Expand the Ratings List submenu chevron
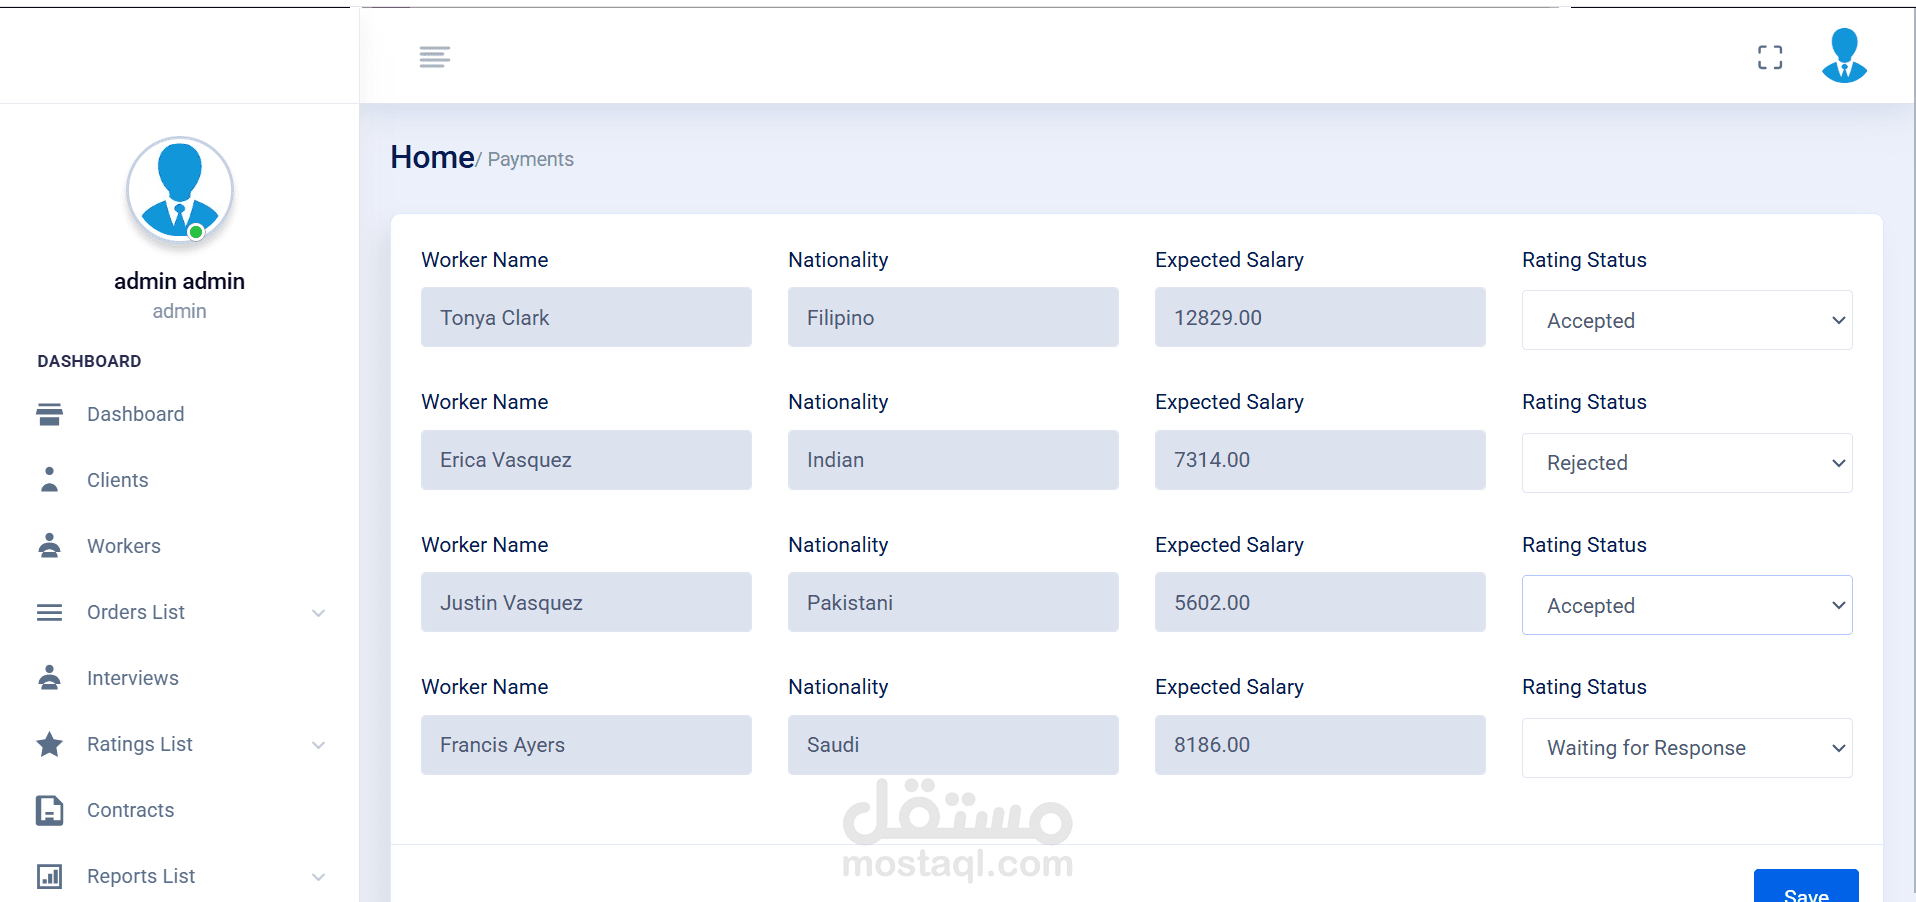Screen dimensions: 1916x902 [318, 745]
